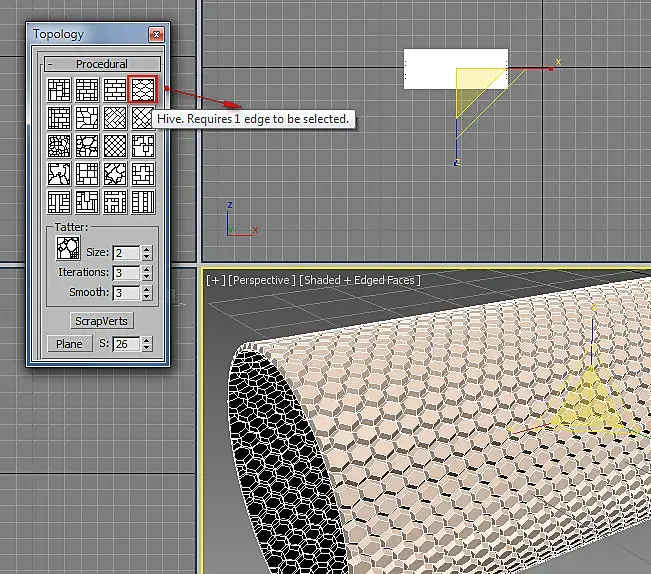Screen dimensions: 651x574
Task: Increase the Tatter Size spinner value
Action: 148,249
